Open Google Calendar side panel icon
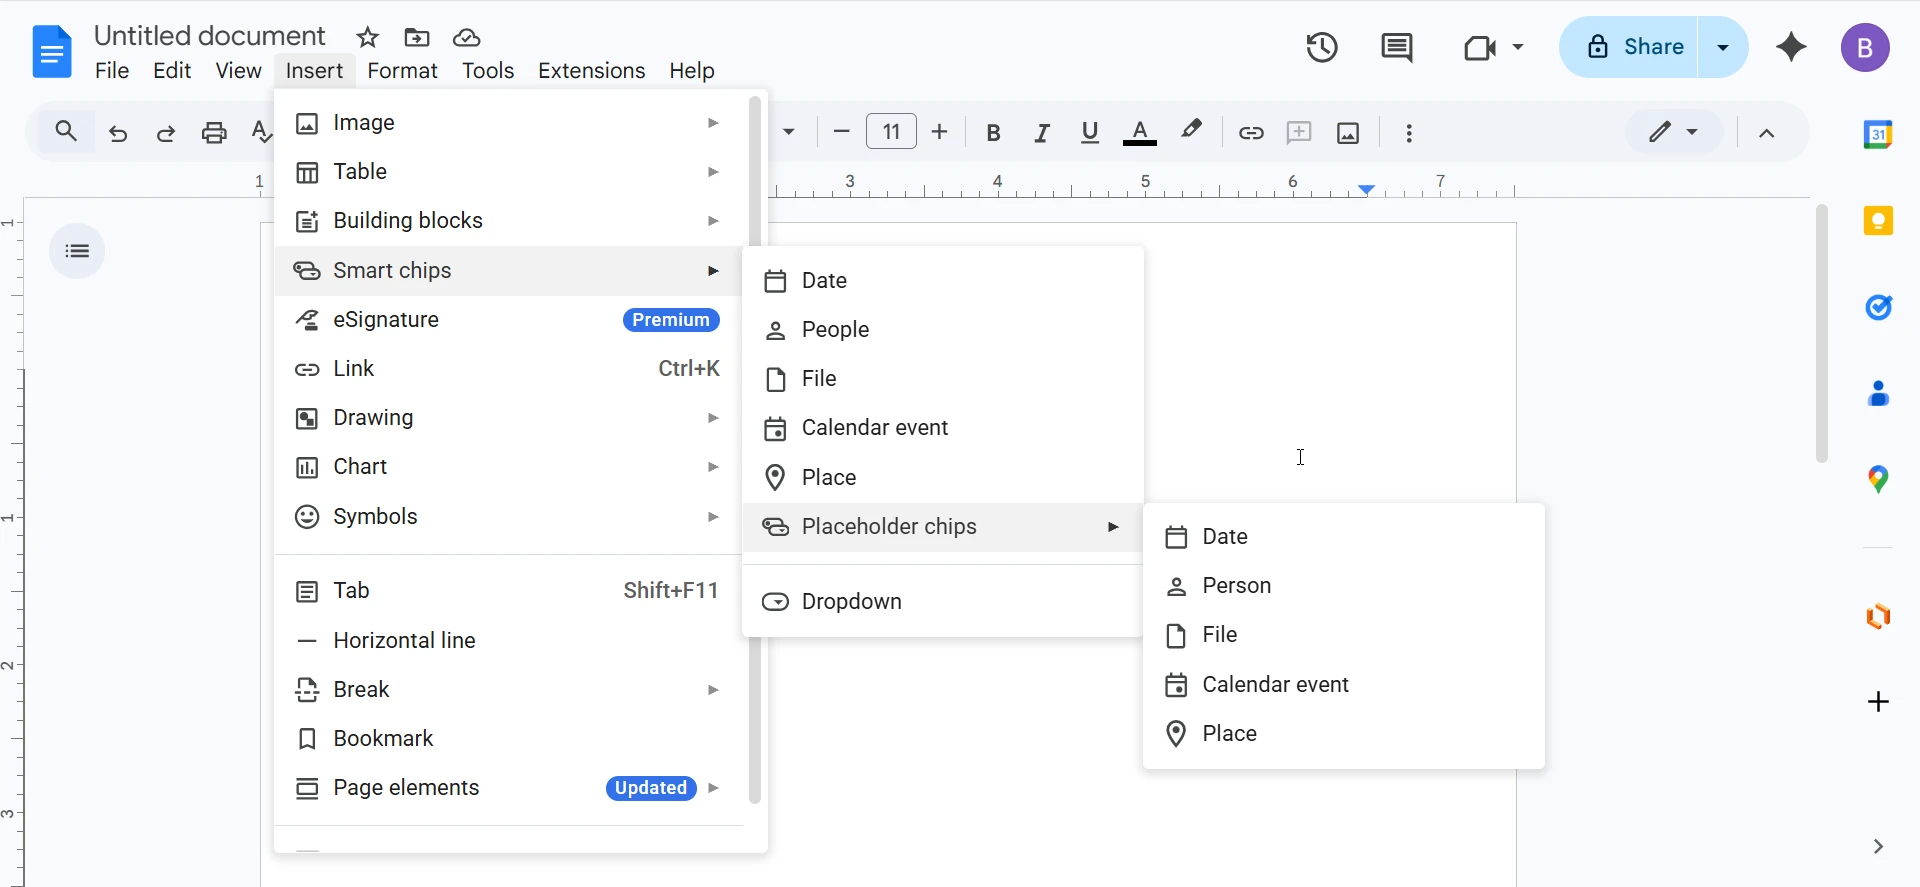 click(1878, 134)
